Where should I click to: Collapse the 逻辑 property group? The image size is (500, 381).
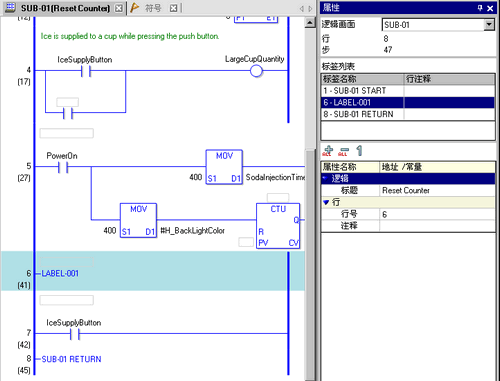click(x=326, y=178)
